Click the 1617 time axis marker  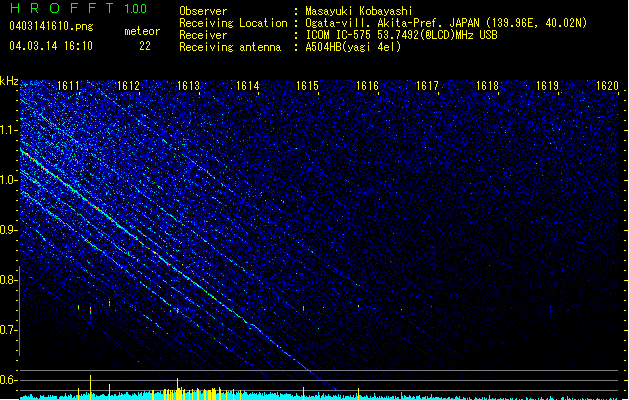point(428,86)
